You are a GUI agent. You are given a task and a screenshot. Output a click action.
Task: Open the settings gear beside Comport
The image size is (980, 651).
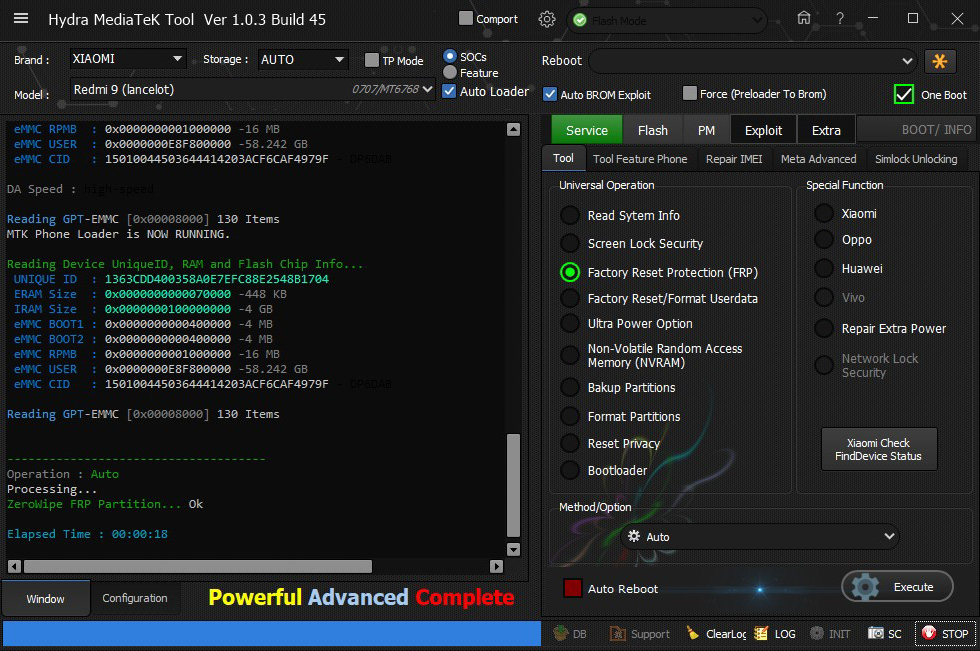click(x=547, y=19)
